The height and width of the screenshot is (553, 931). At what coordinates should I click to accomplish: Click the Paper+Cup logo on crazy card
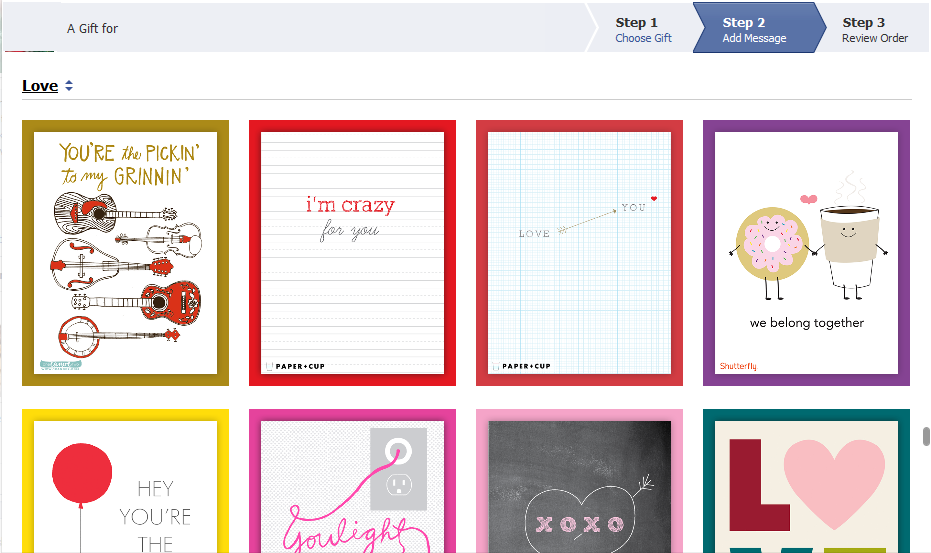(x=294, y=366)
